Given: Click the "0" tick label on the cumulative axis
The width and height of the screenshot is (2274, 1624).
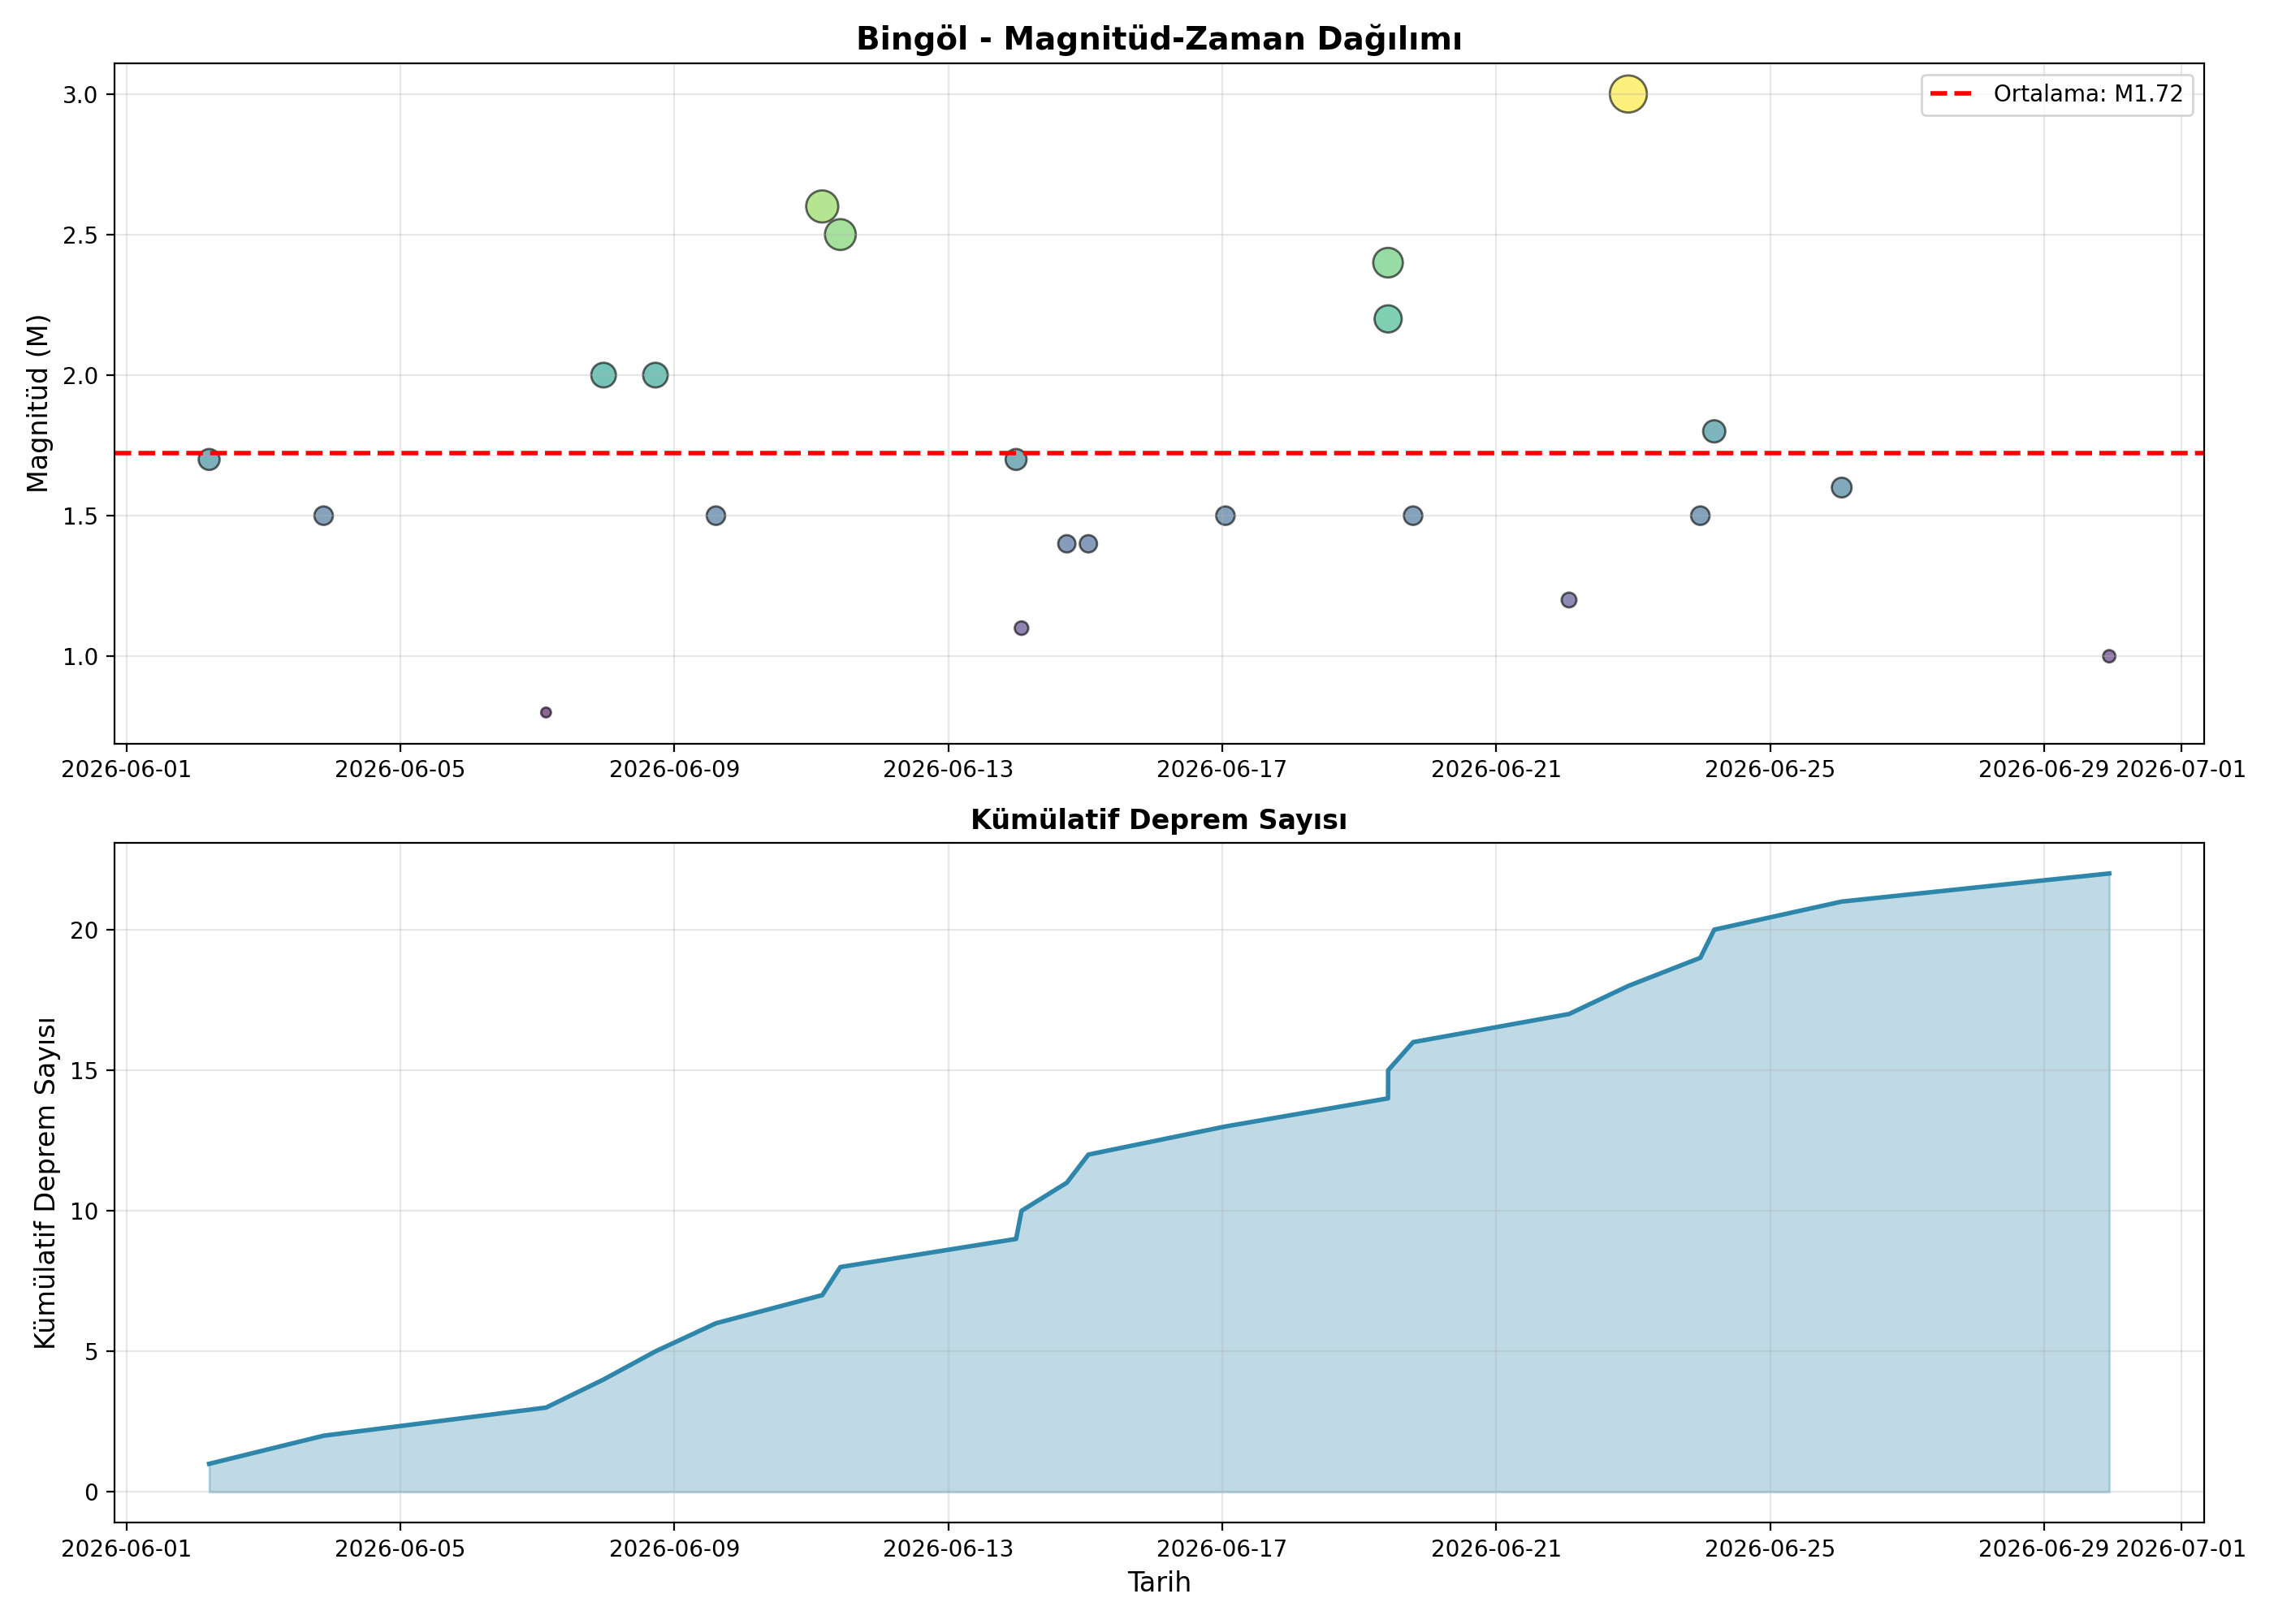Looking at the screenshot, I should point(93,1492).
